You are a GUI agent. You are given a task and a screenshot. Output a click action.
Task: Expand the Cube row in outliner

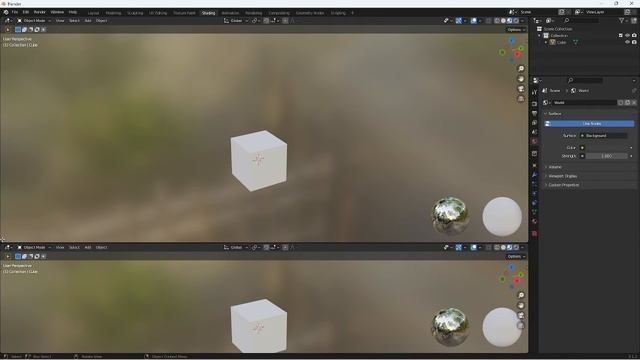(x=546, y=42)
